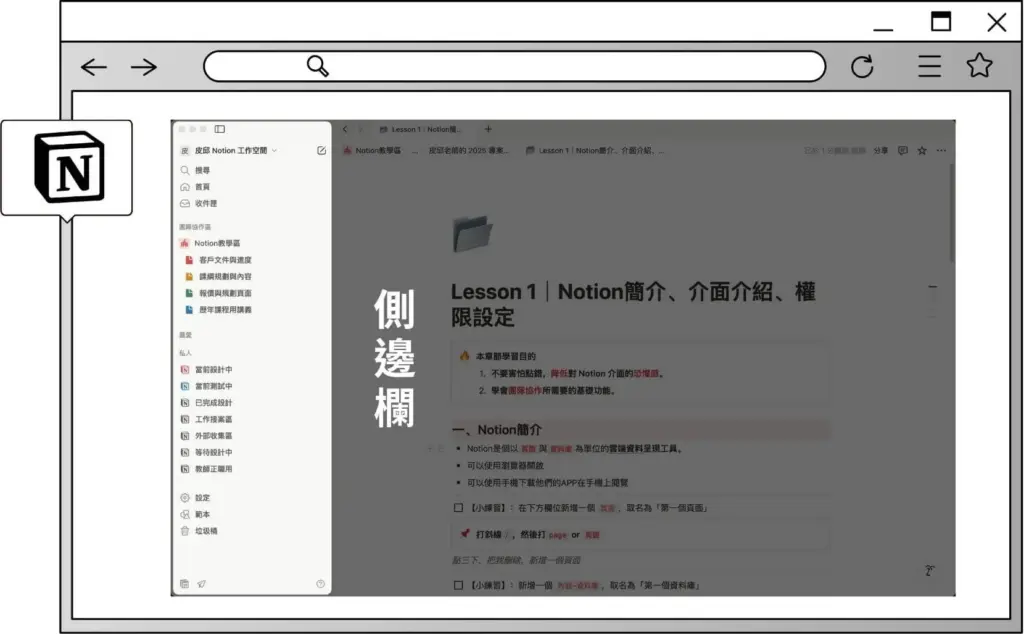Click the browser bookmark star icon
Screen dimensions: 1024x634
(x=980, y=65)
